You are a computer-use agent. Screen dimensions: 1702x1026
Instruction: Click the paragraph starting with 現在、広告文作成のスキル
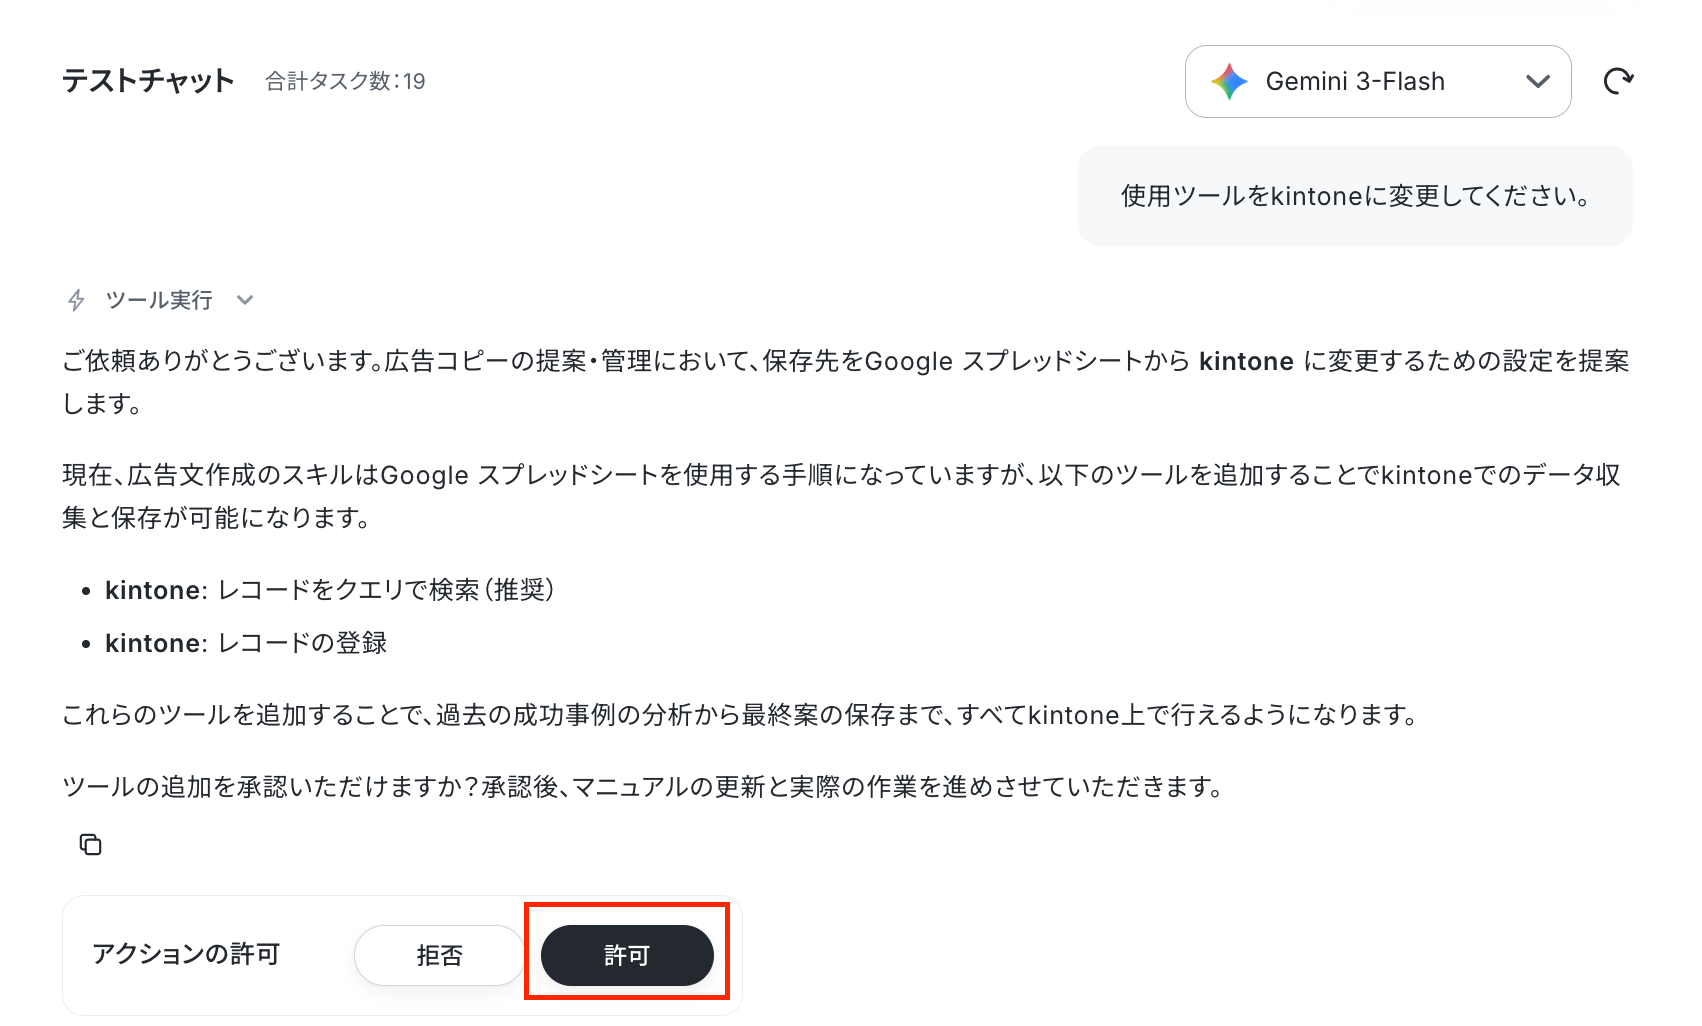[x=841, y=496]
